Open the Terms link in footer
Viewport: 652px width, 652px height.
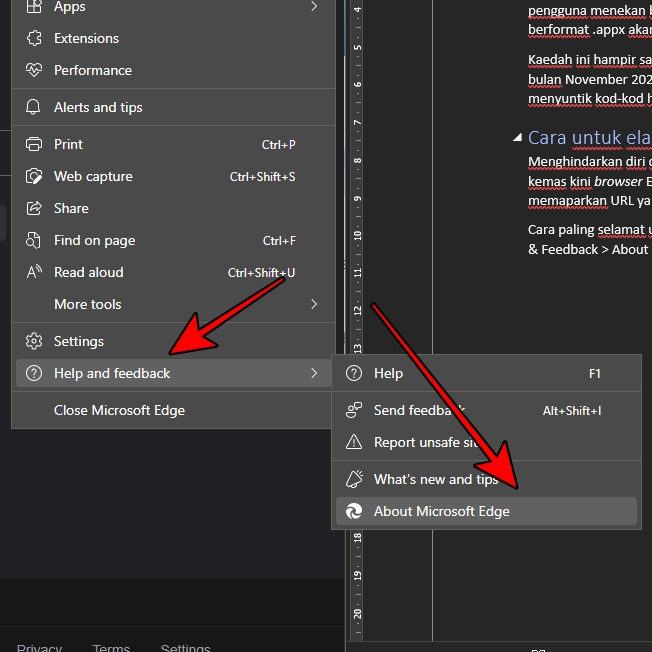click(111, 647)
